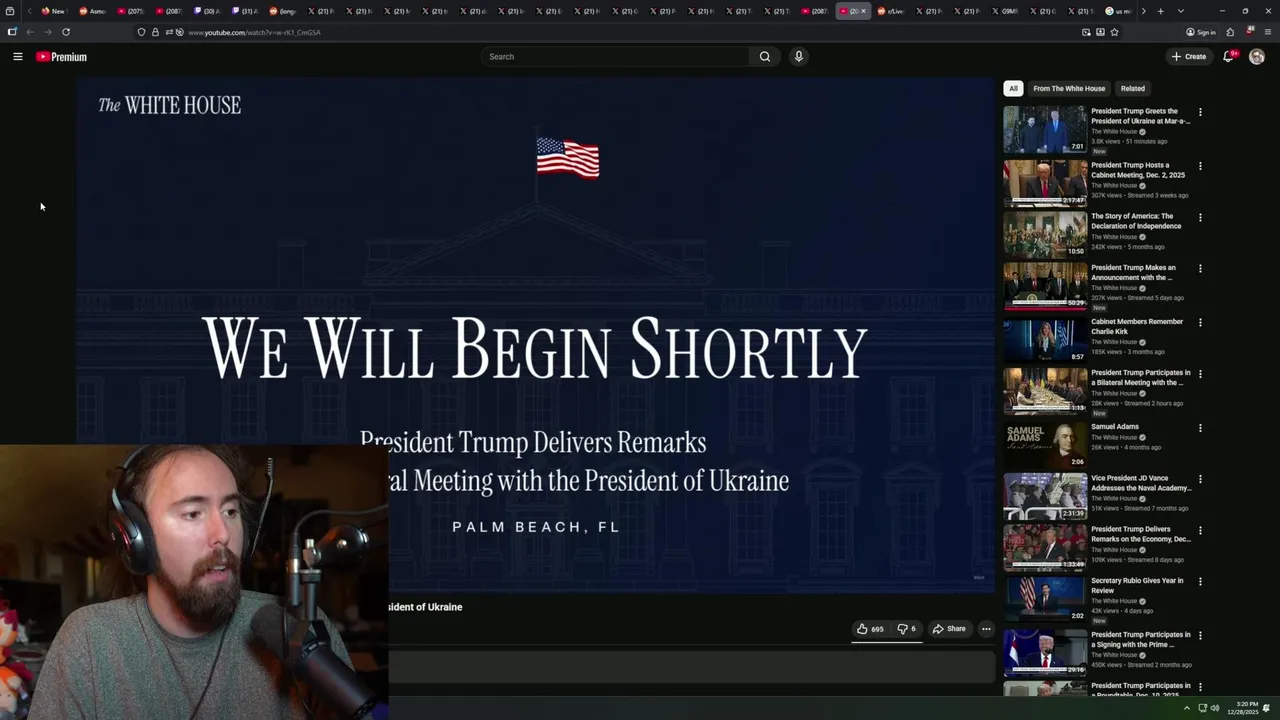This screenshot has width=1280, height=720.
Task: Click the Share button under the video
Action: pos(949,629)
